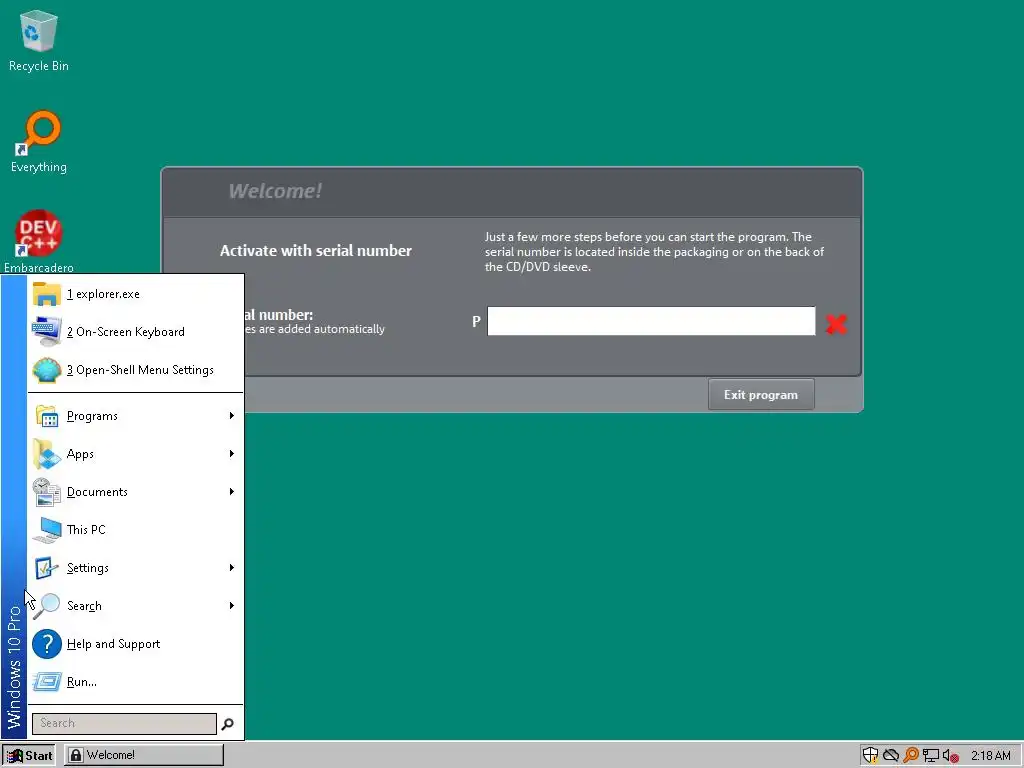Viewport: 1024px width, 768px height.
Task: Expand the Programs submenu arrow
Action: [x=231, y=416]
